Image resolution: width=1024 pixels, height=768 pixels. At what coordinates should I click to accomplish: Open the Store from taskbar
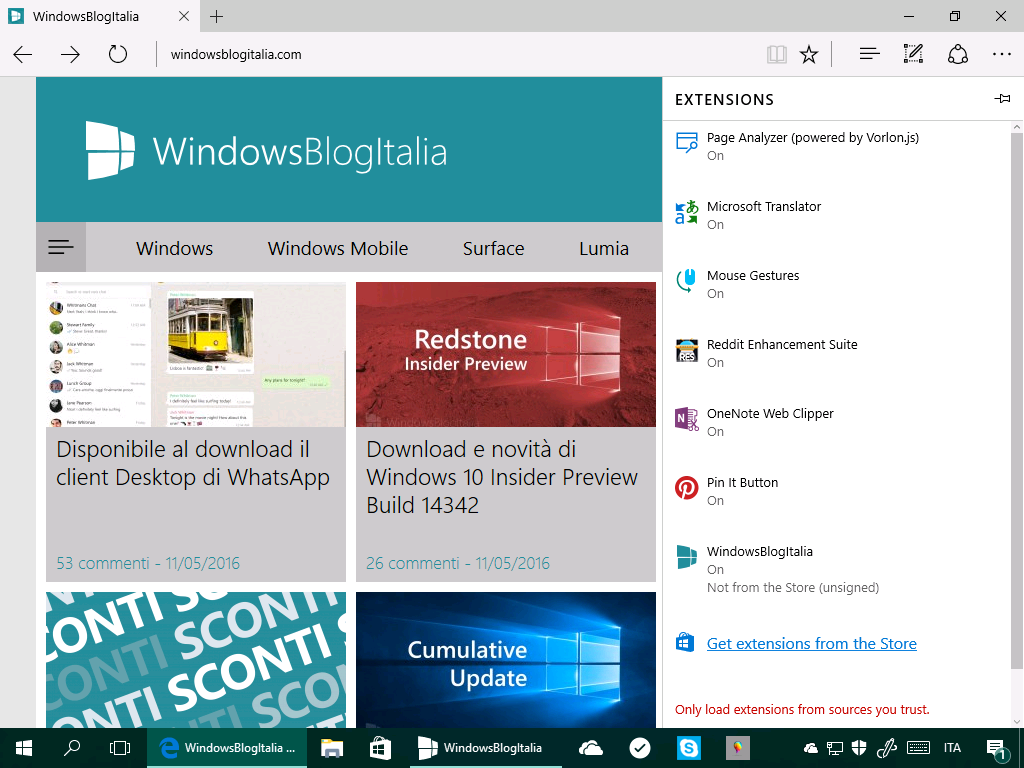click(380, 748)
